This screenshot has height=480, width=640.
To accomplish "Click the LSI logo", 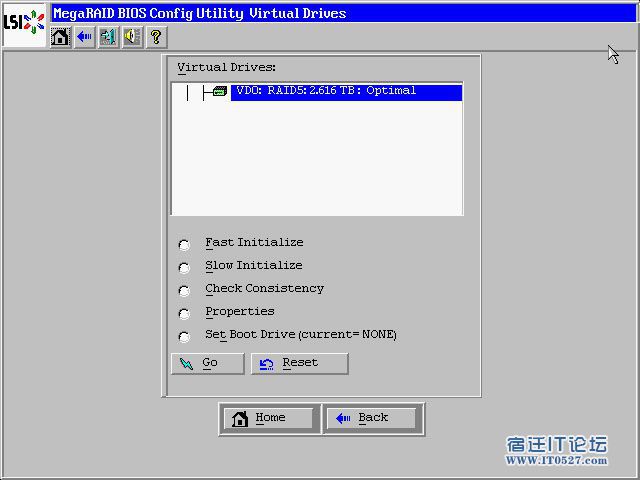I will (24, 24).
